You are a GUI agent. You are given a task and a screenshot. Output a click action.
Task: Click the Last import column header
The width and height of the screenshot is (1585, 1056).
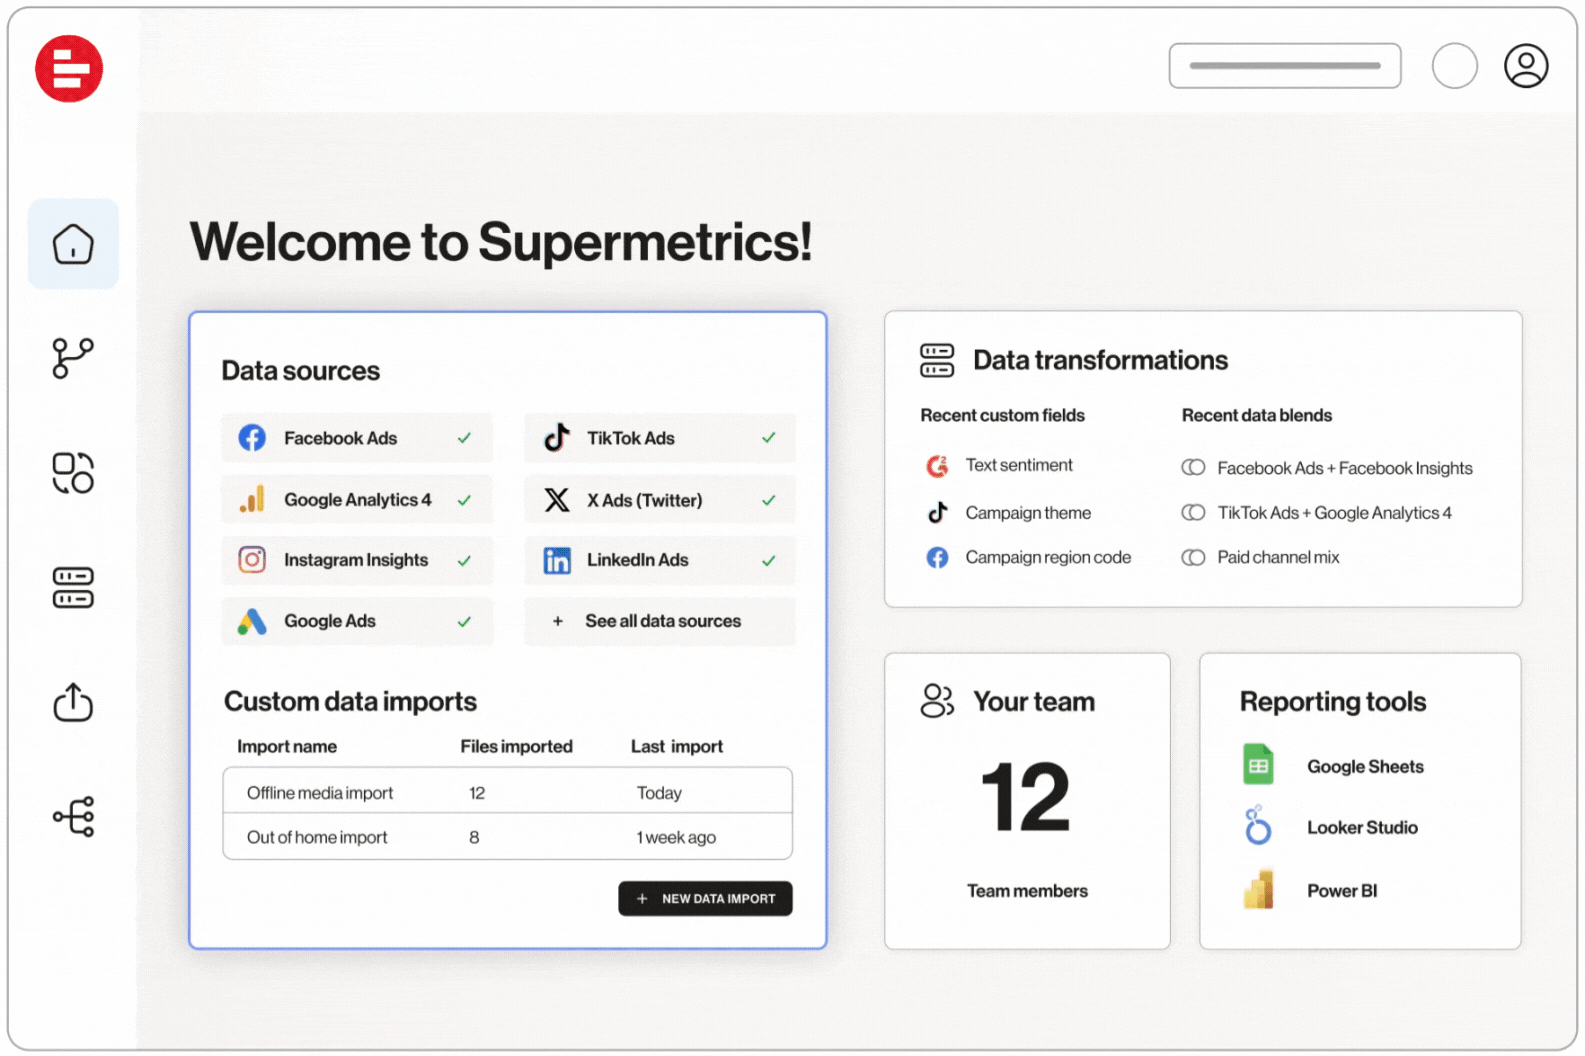[677, 746]
